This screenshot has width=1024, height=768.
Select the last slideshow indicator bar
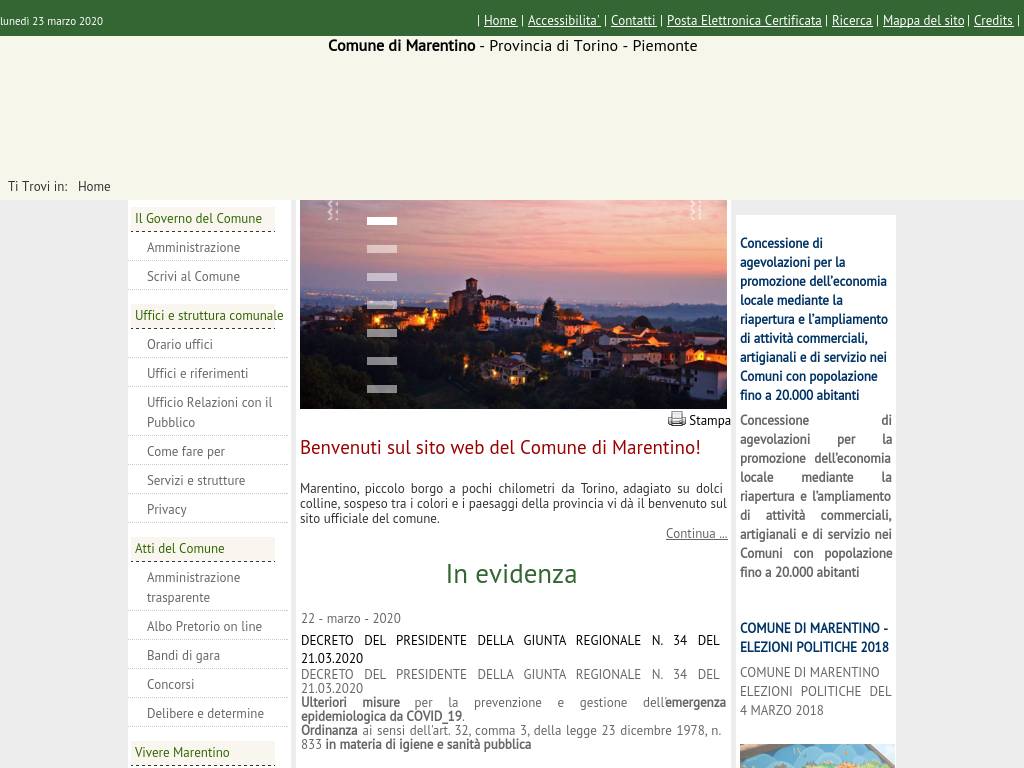pyautogui.click(x=382, y=389)
